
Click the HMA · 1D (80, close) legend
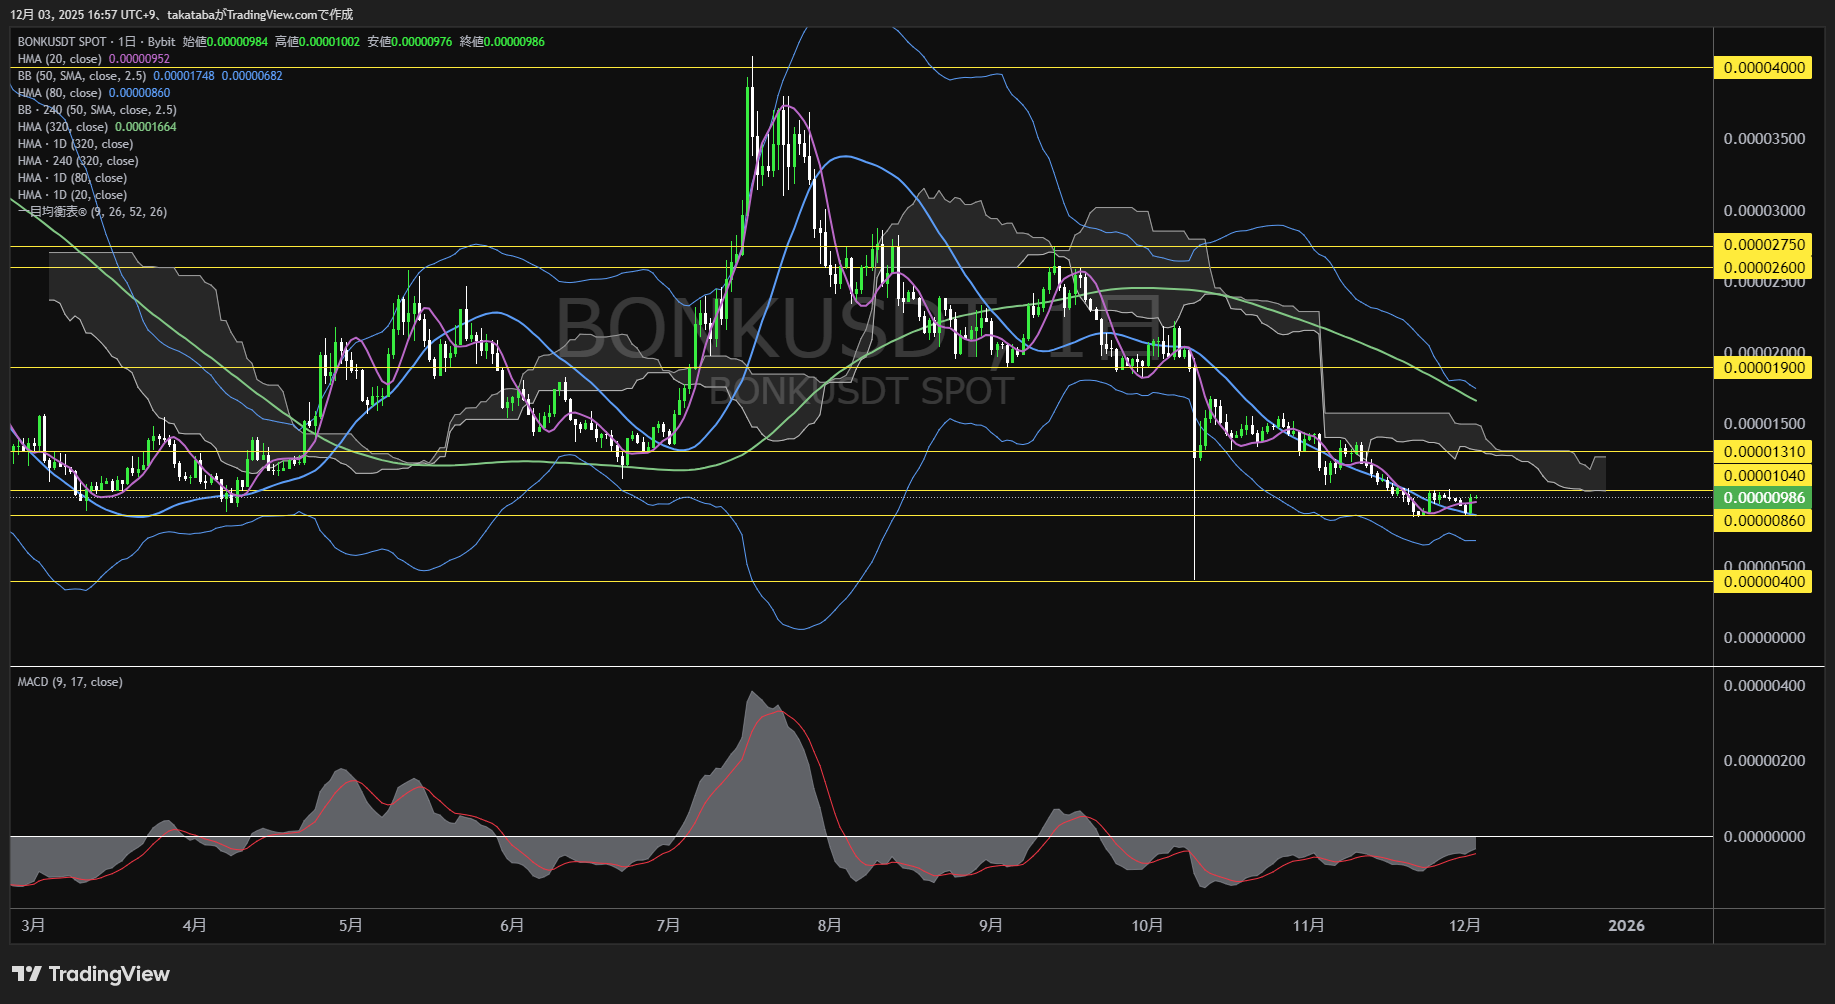point(72,178)
